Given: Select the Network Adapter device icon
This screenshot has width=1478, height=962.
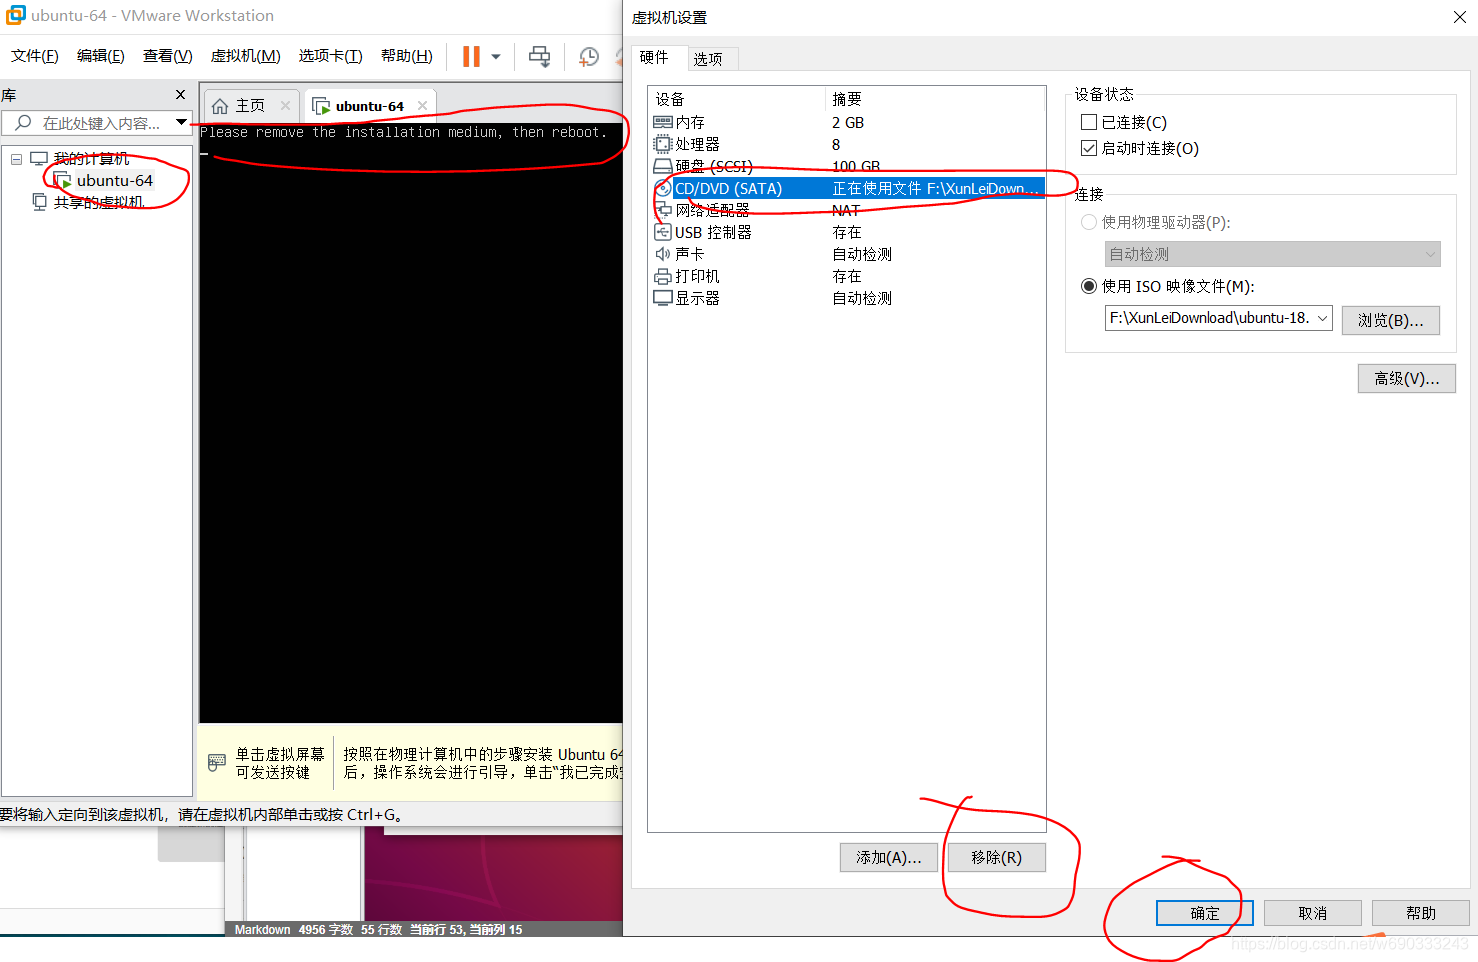Looking at the screenshot, I should pos(662,210).
